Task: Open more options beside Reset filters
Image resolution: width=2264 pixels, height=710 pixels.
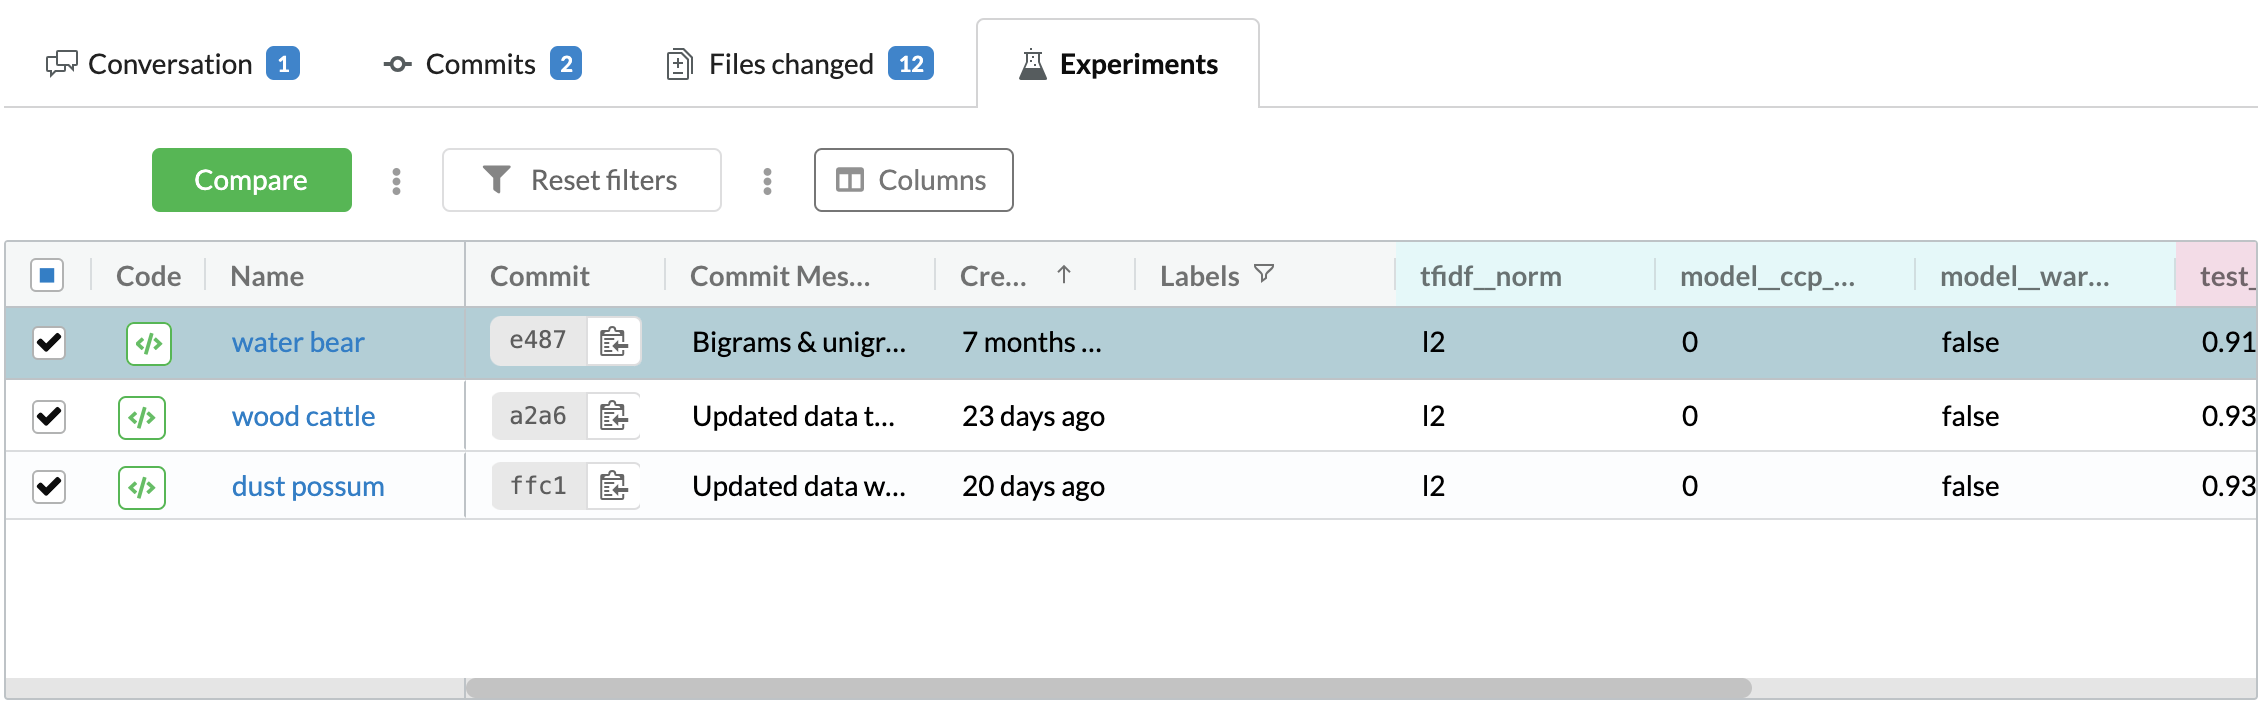Action: pos(767,181)
